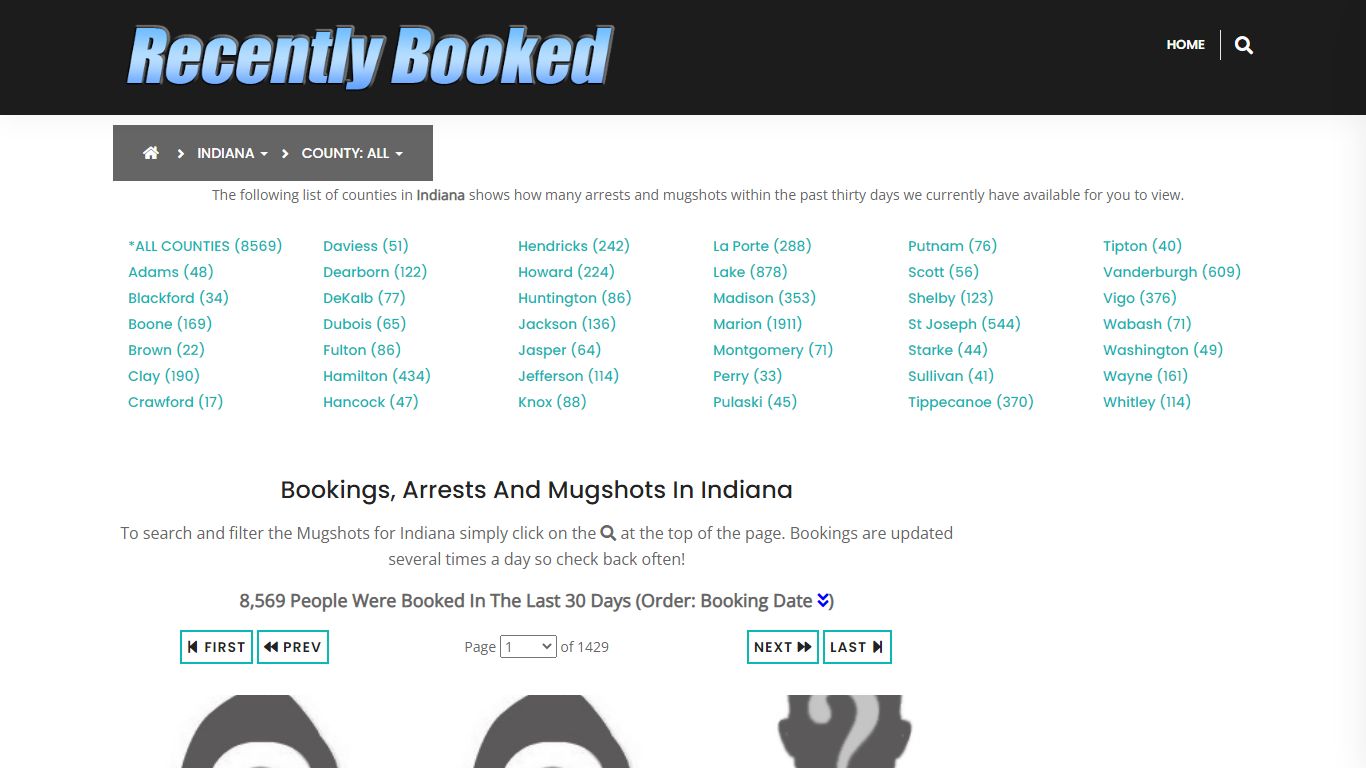Toggle booking date sort order arrow
The height and width of the screenshot is (768, 1366).
coord(823,600)
